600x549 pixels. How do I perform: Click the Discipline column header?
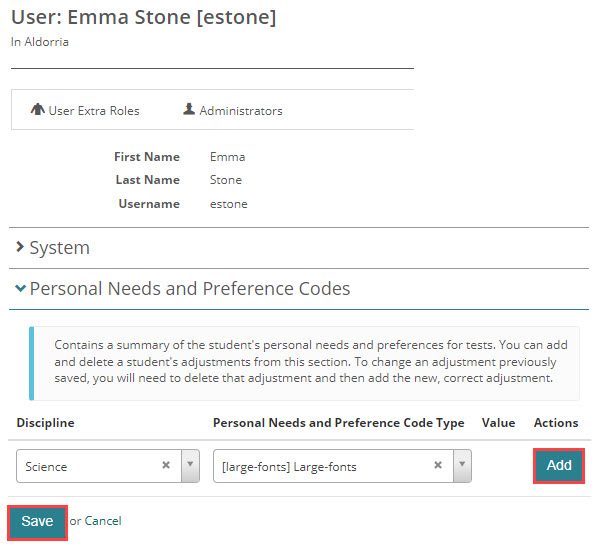46,423
